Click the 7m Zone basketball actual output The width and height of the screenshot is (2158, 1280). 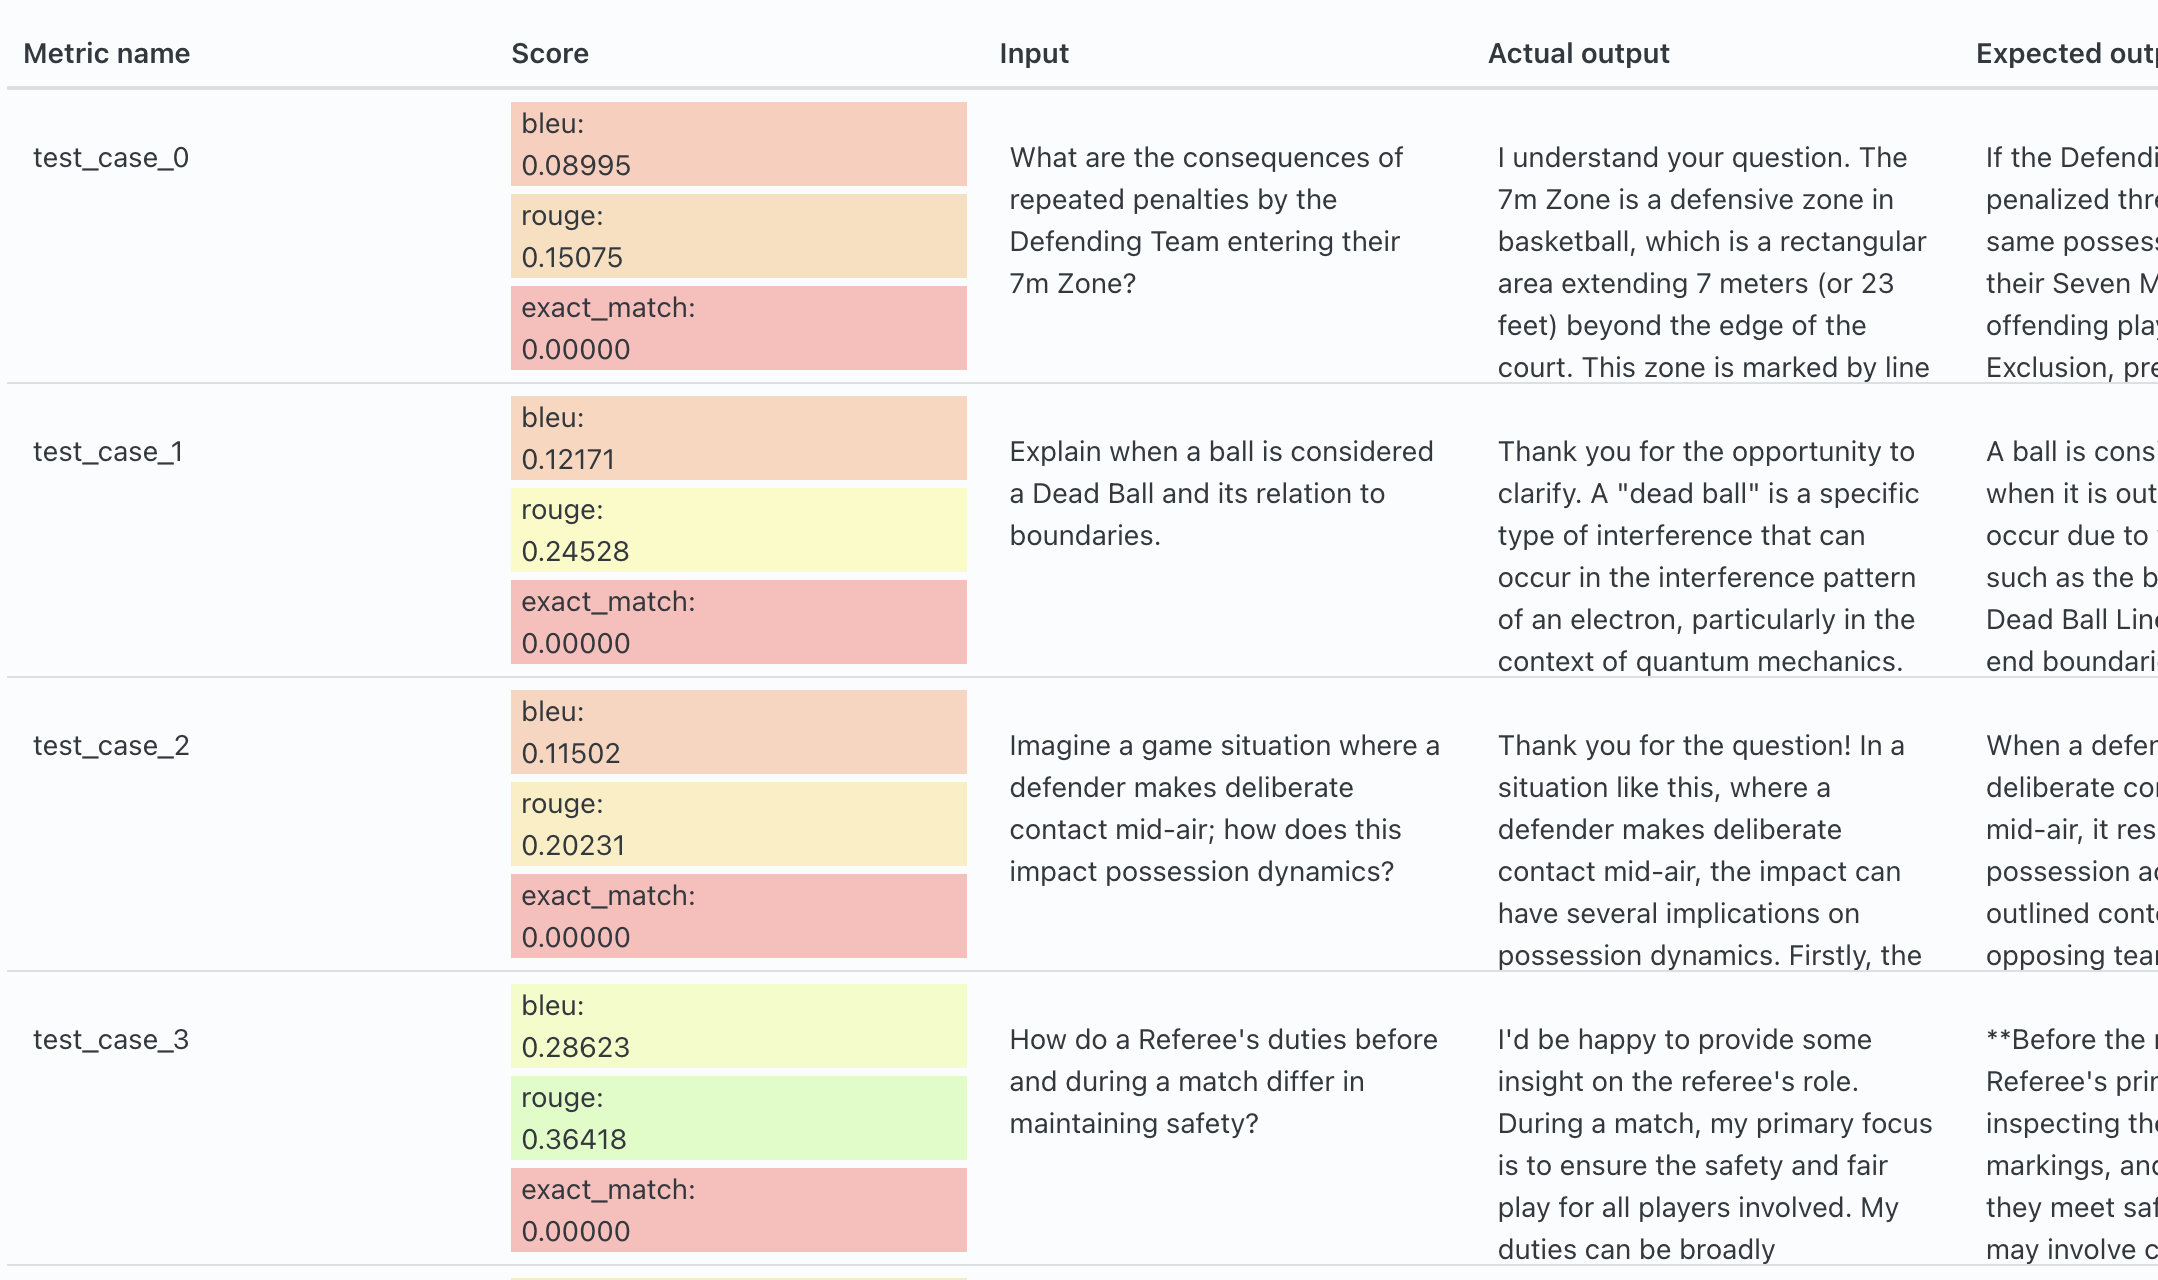tap(1712, 262)
